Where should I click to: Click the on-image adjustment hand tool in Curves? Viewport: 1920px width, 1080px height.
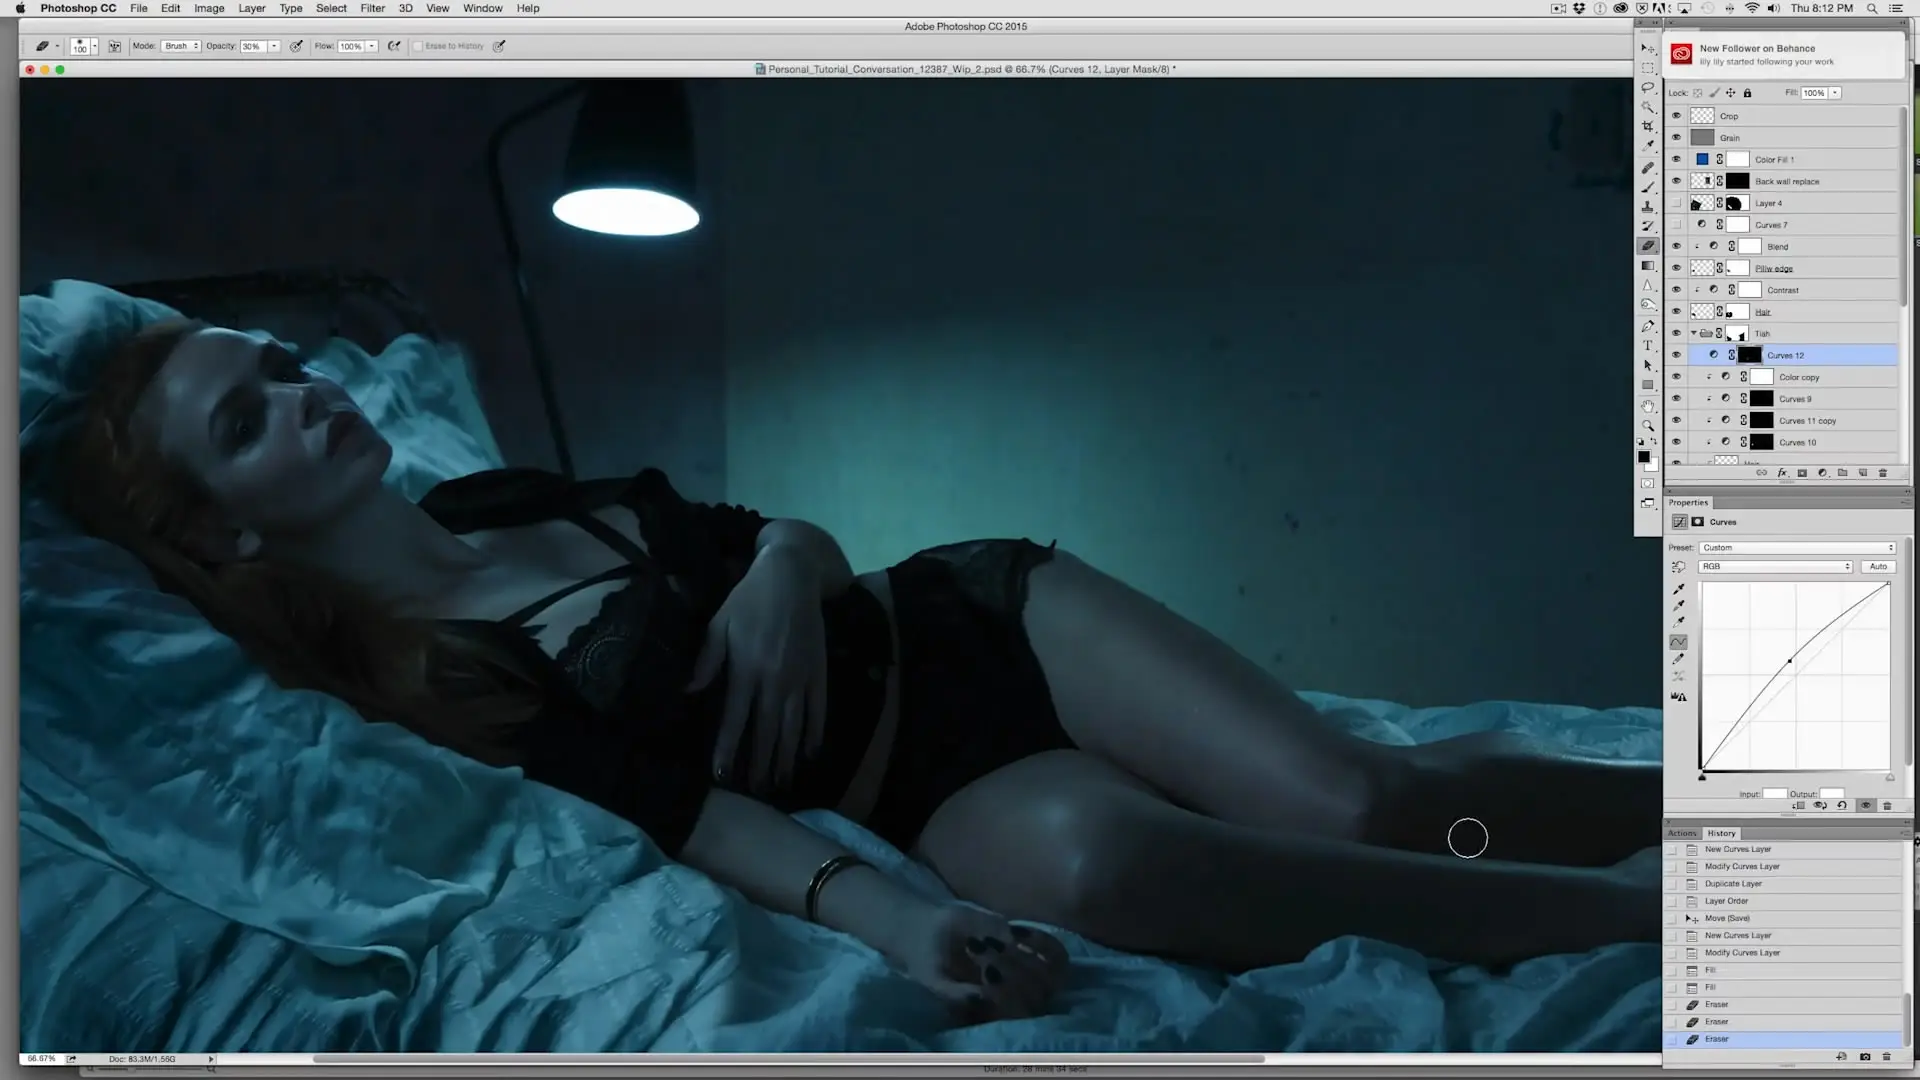(1679, 567)
